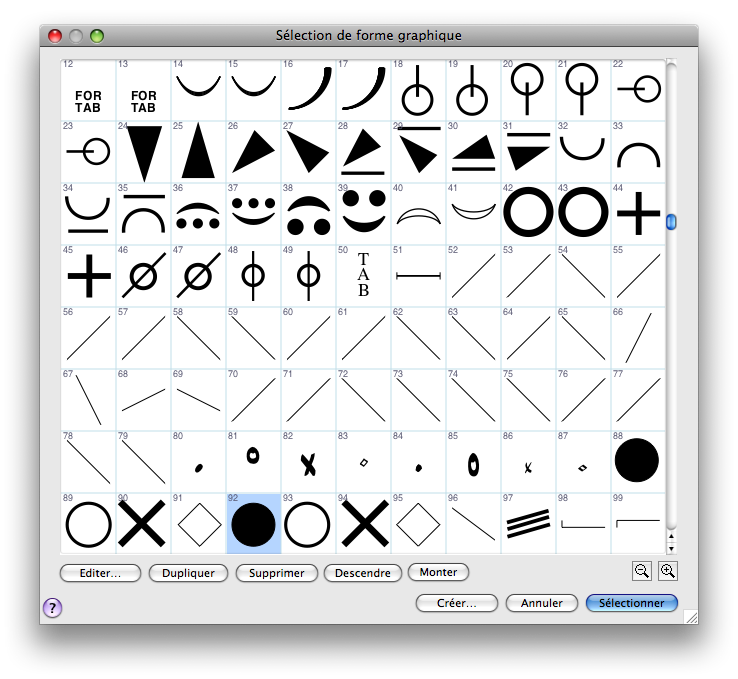Click the Editer... button
Screen dimensions: 738x679
[100, 573]
